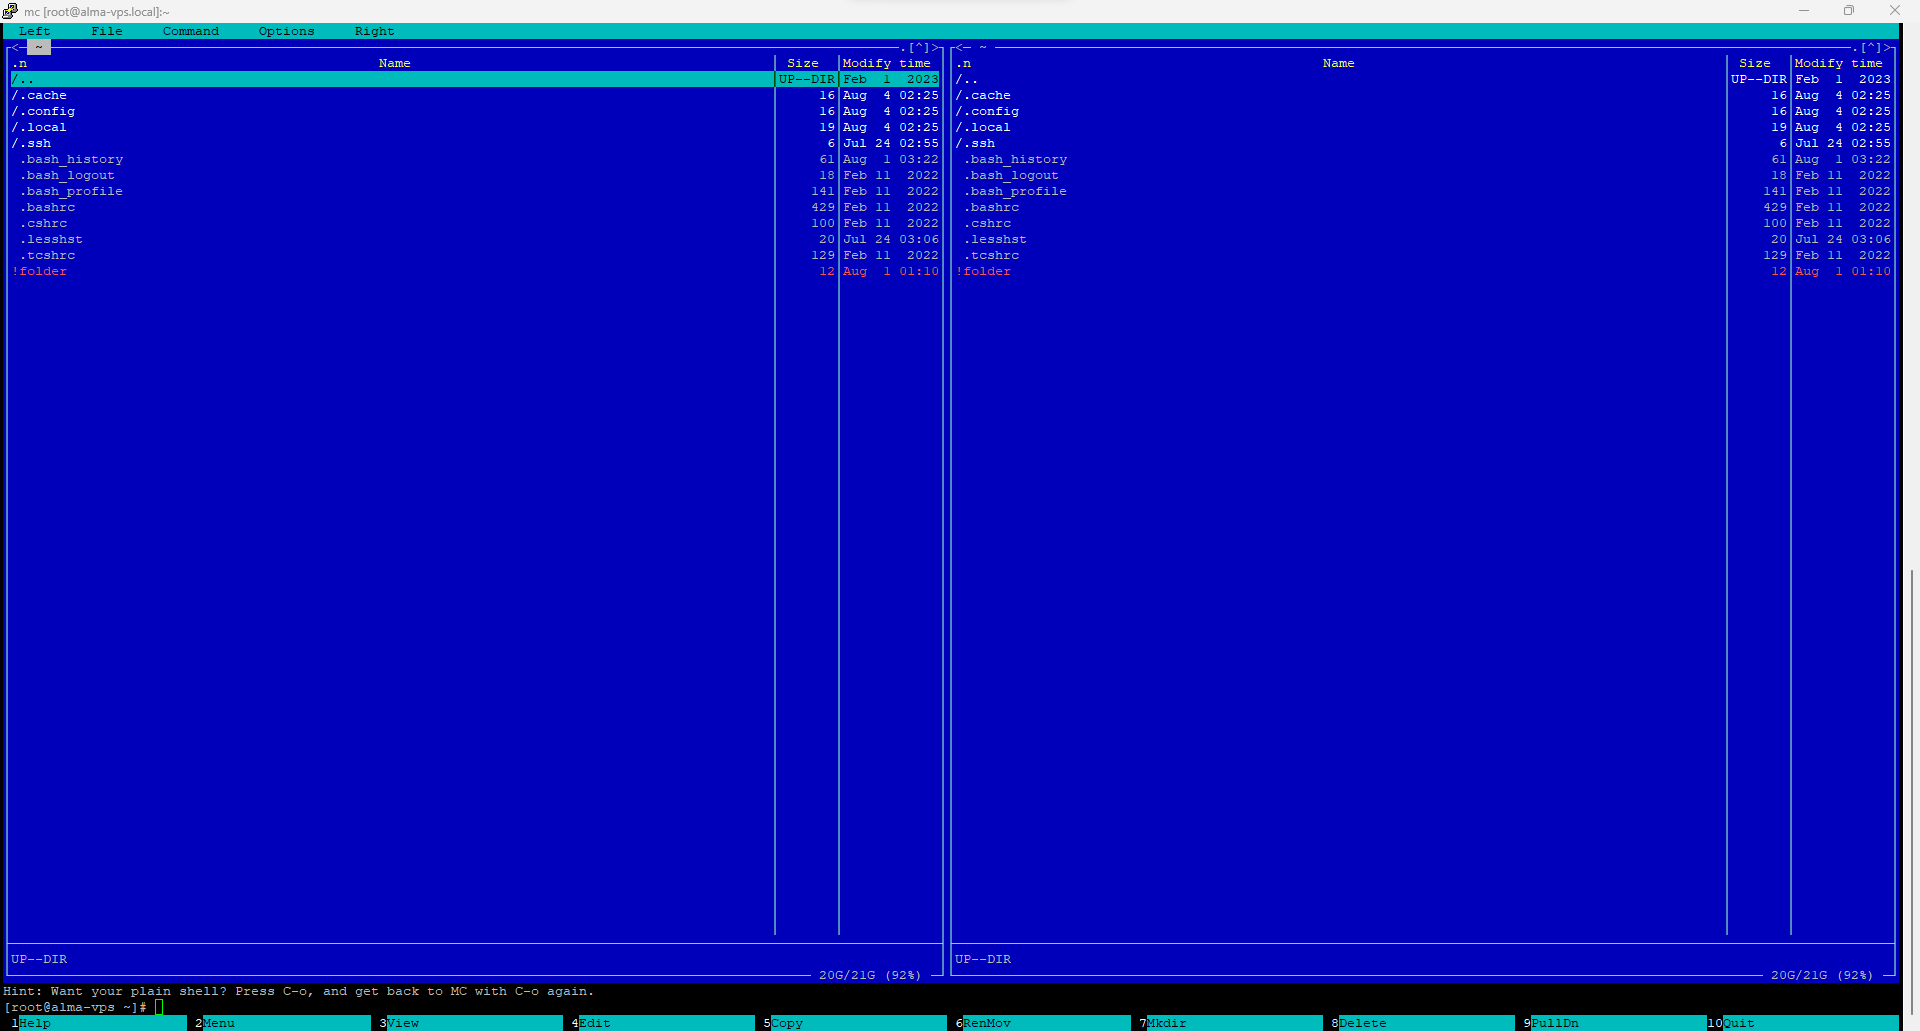Sort right panel by Size column header
Viewport: 1920px width, 1031px height.
coord(1754,63)
